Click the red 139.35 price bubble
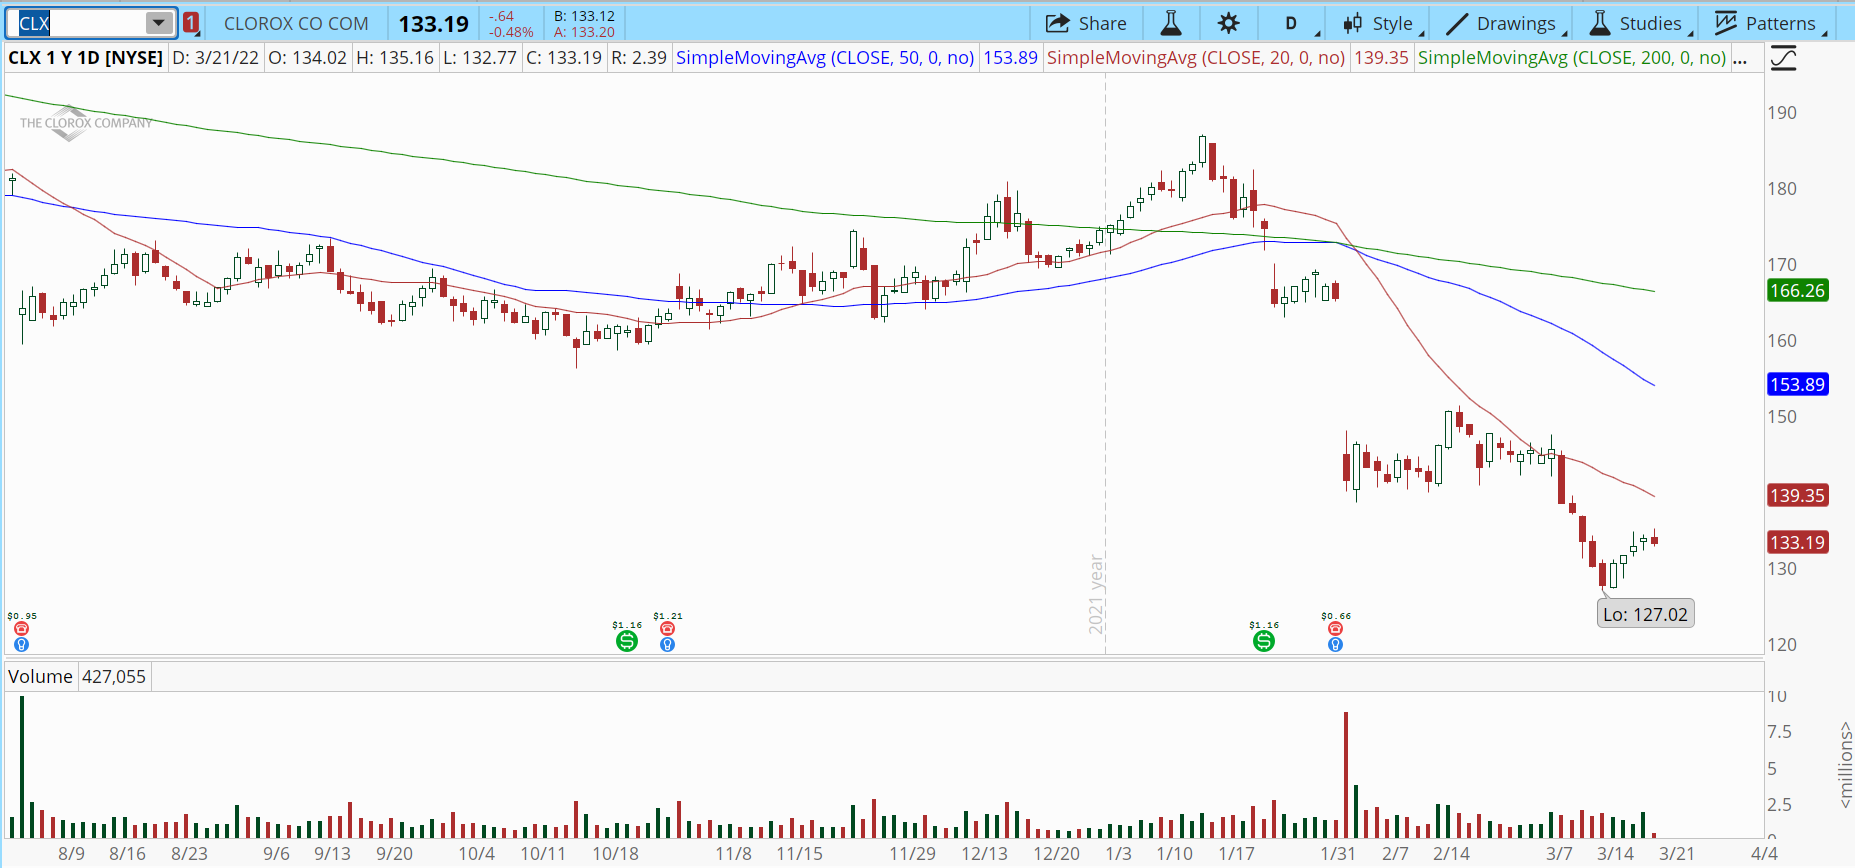This screenshot has width=1855, height=868. point(1798,496)
